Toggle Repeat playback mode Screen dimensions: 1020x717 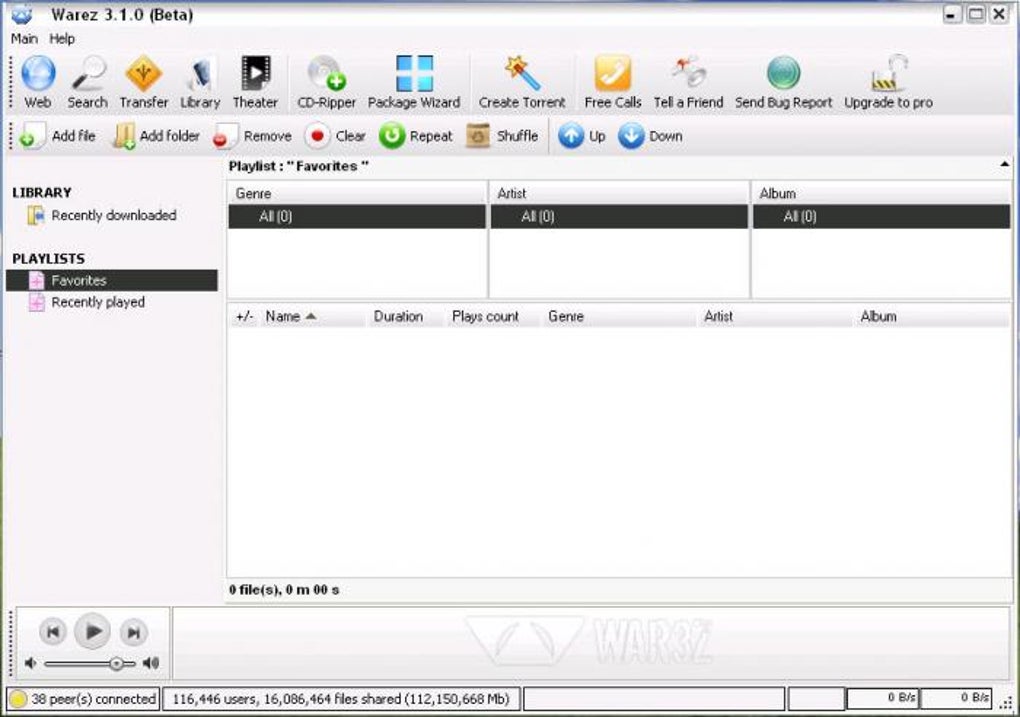click(416, 136)
